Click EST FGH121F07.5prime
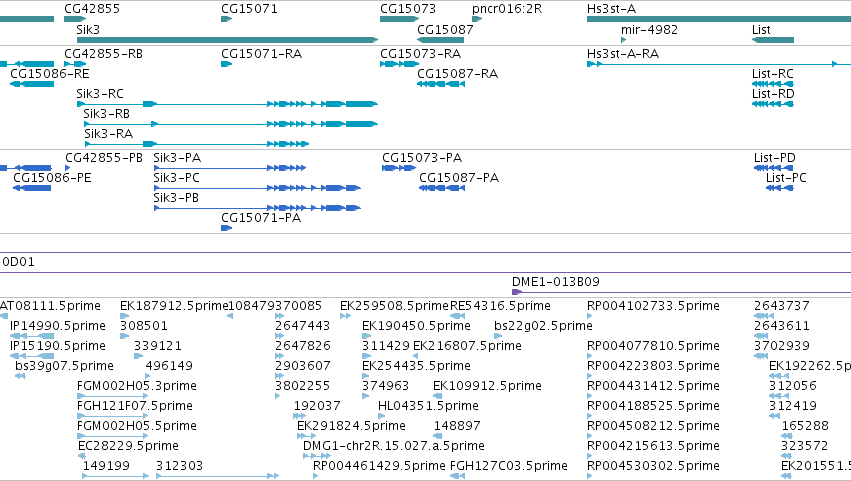Viewport: 851px width, 481px height. [135, 407]
